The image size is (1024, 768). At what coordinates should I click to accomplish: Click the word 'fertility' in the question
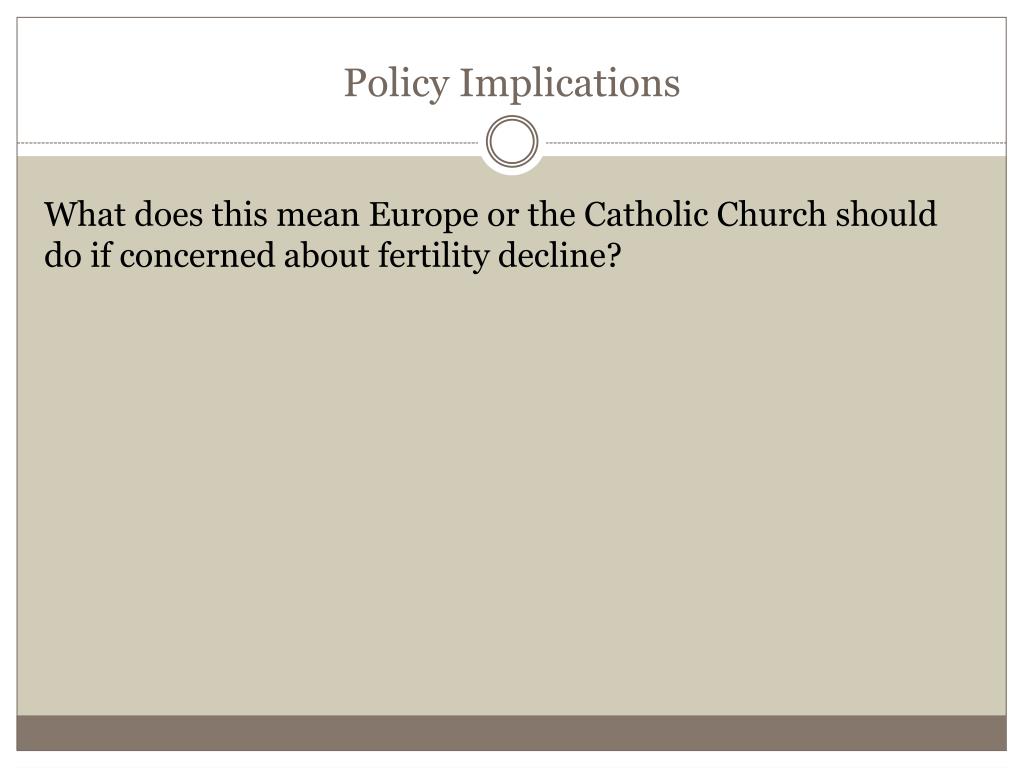pyautogui.click(x=433, y=256)
